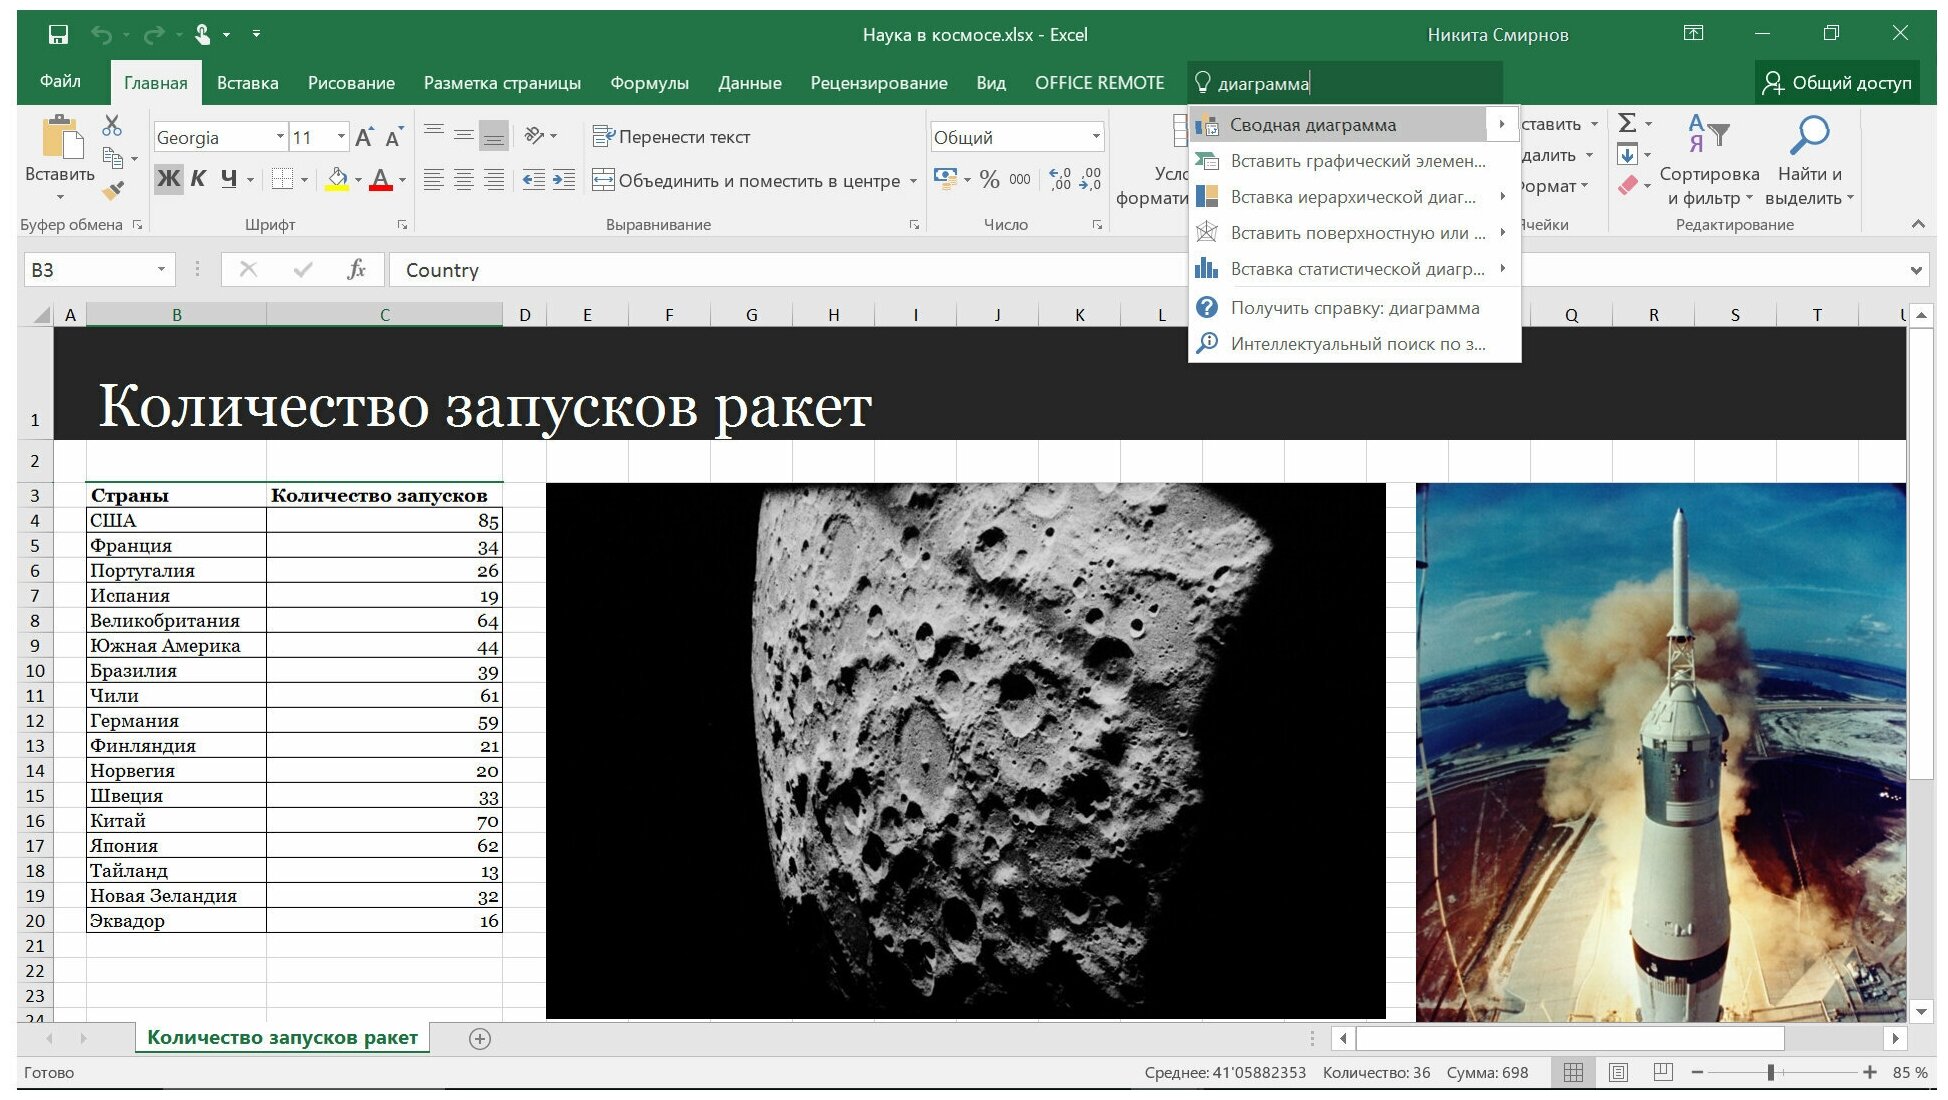Viewport: 1948px width, 1100px height.
Task: Open font color palette dropdown arrow
Action: click(402, 180)
